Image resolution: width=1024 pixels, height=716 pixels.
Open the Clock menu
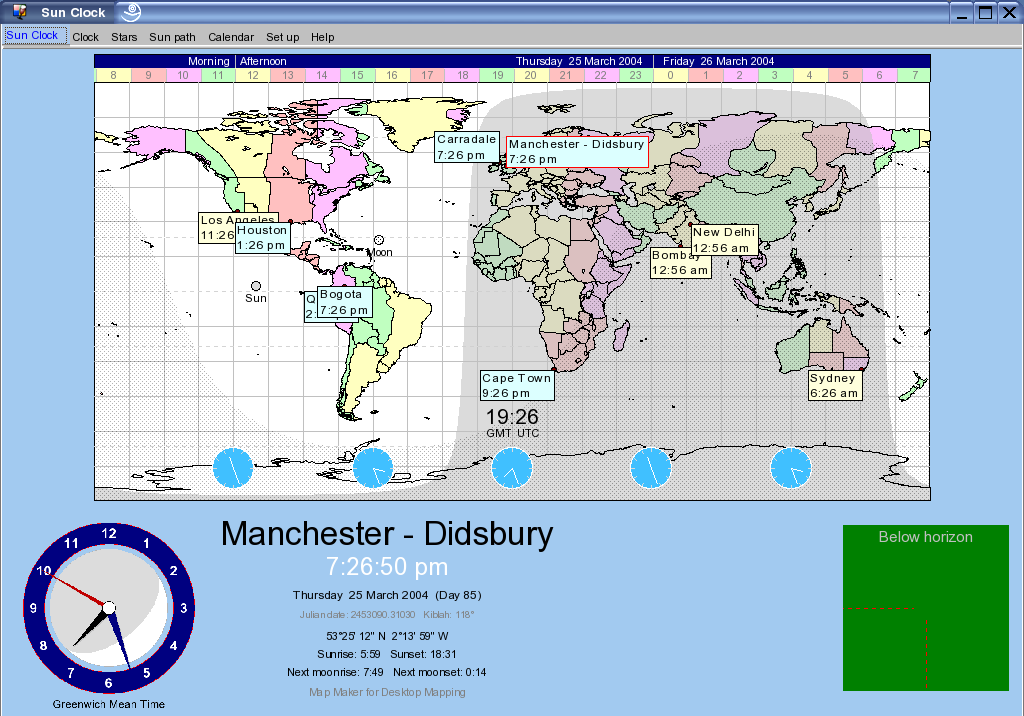[x=85, y=37]
